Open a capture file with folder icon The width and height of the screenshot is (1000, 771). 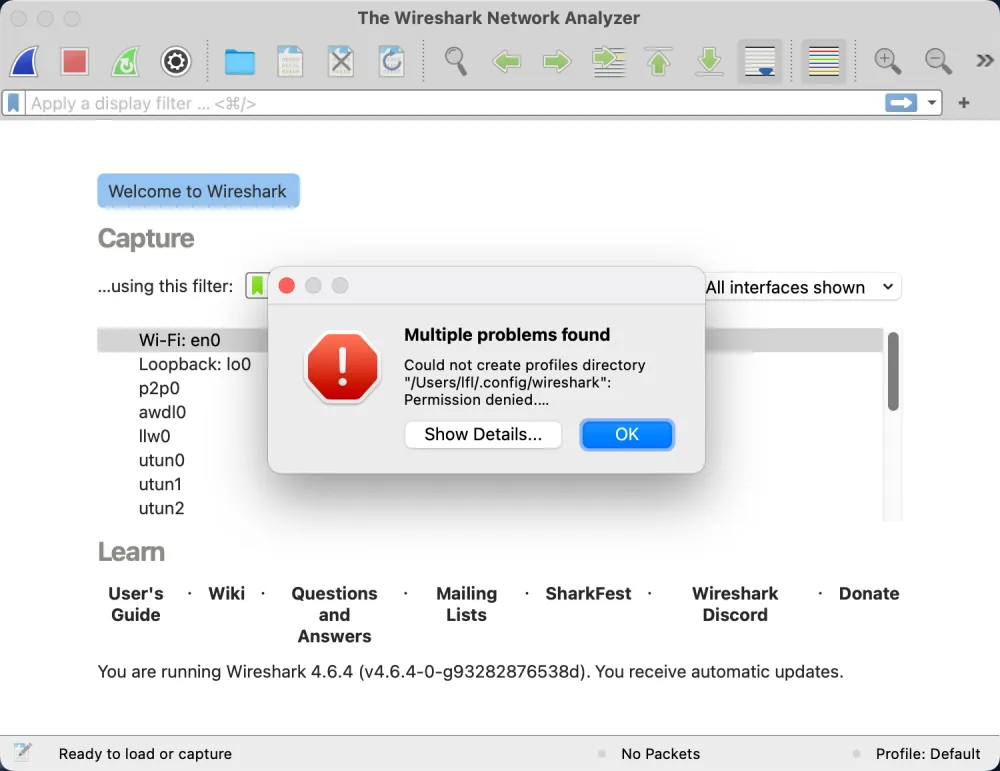[240, 62]
